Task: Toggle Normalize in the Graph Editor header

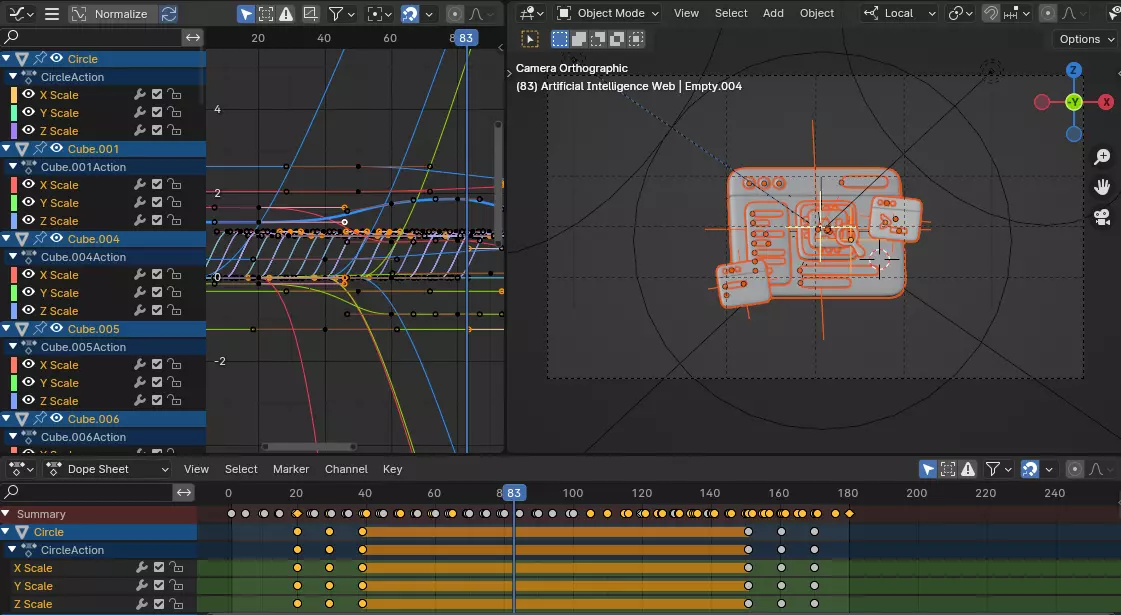Action: click(x=112, y=14)
